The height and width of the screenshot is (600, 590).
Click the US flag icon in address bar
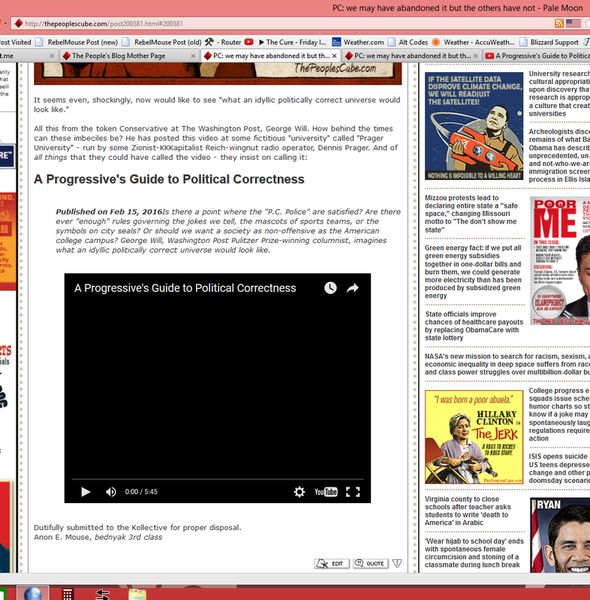tap(573, 23)
